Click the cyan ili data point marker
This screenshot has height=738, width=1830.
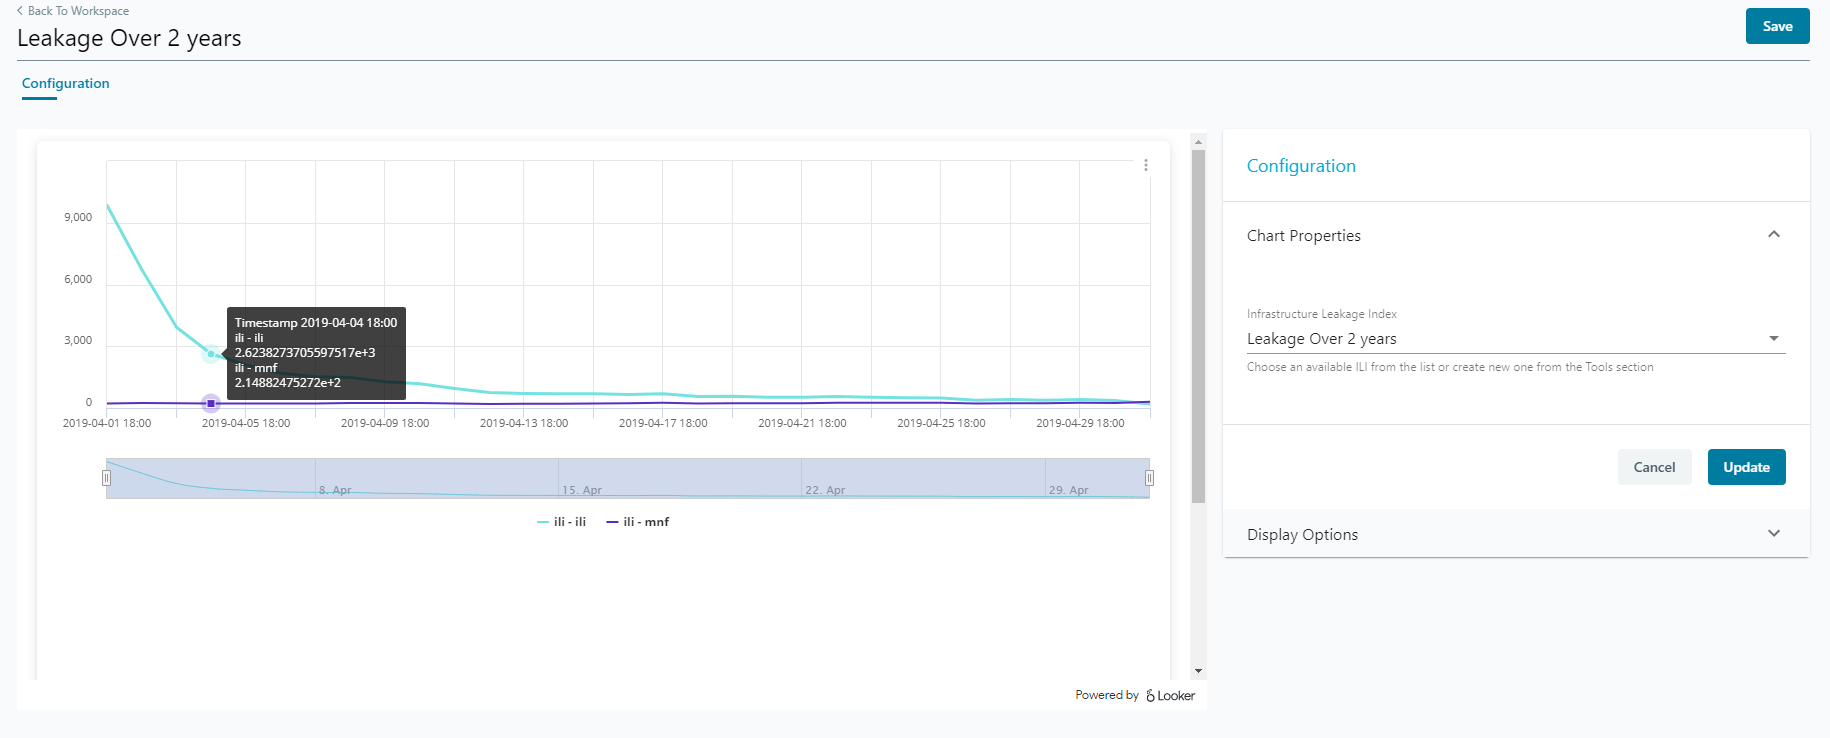pyautogui.click(x=211, y=353)
